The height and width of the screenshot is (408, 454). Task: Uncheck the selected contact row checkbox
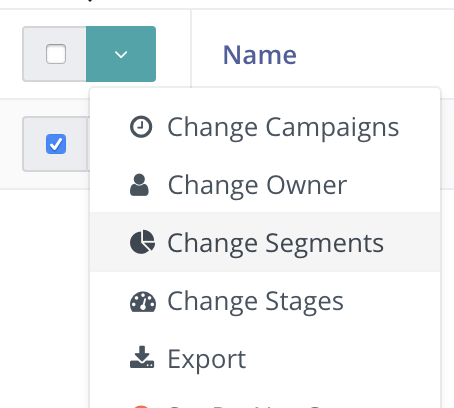coord(56,144)
